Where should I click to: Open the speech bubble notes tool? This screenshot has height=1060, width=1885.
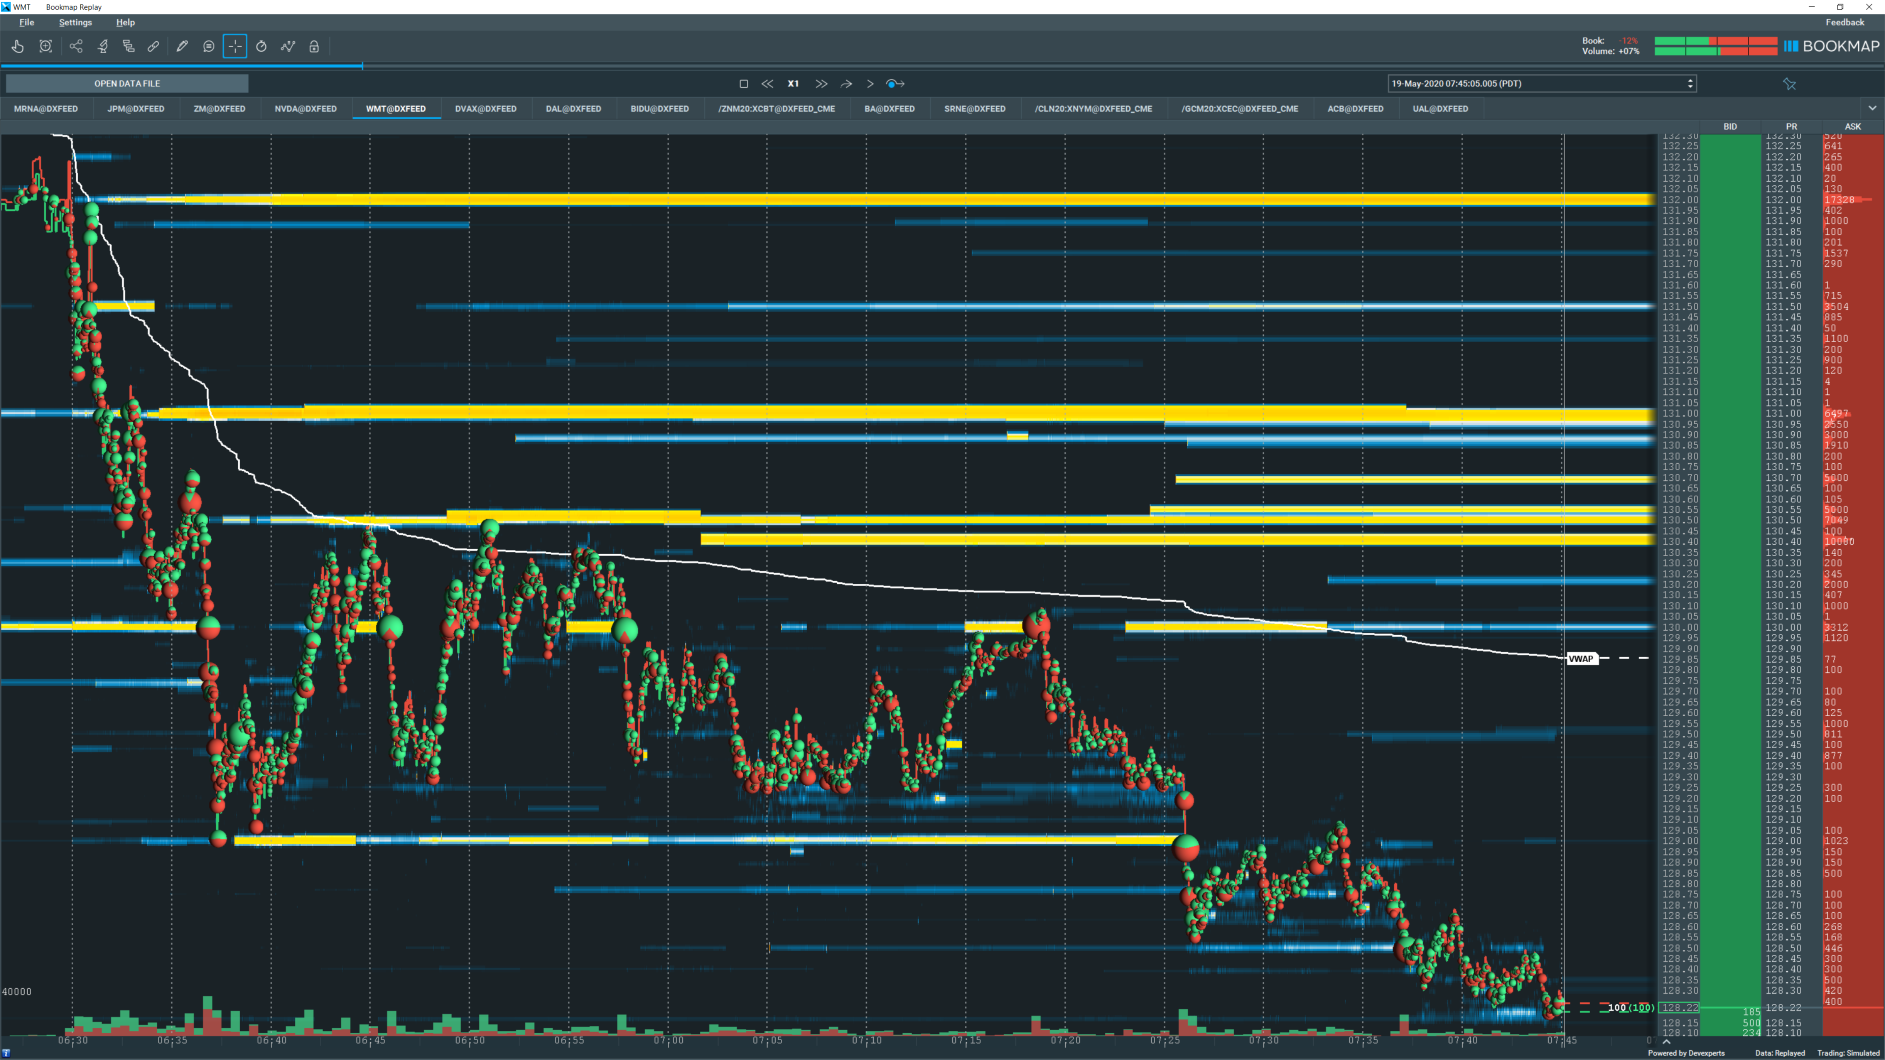(x=208, y=46)
